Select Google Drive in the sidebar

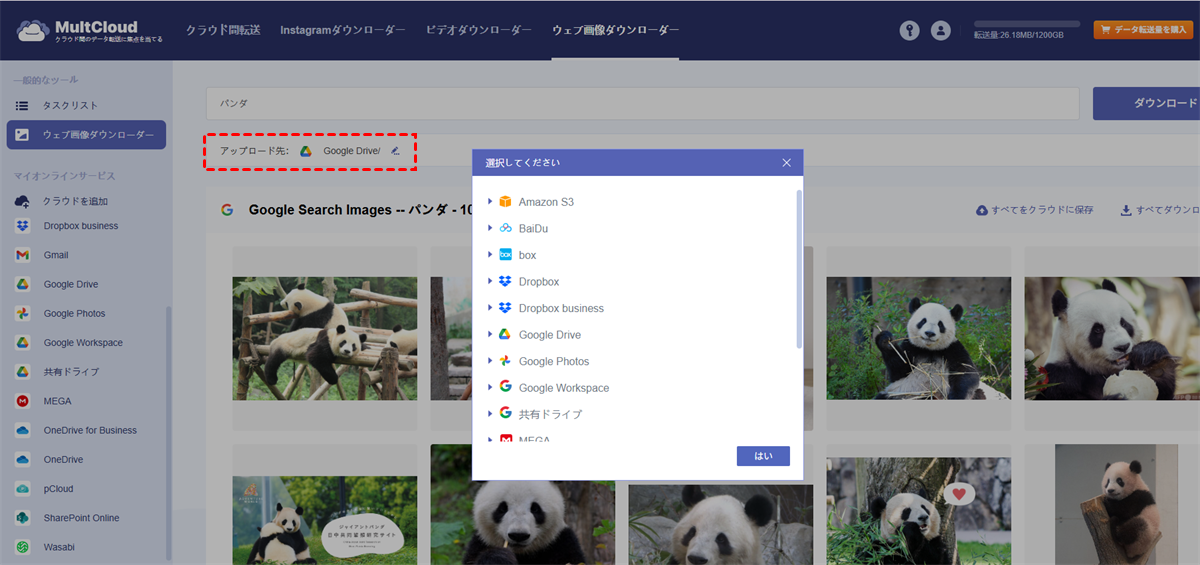[70, 285]
